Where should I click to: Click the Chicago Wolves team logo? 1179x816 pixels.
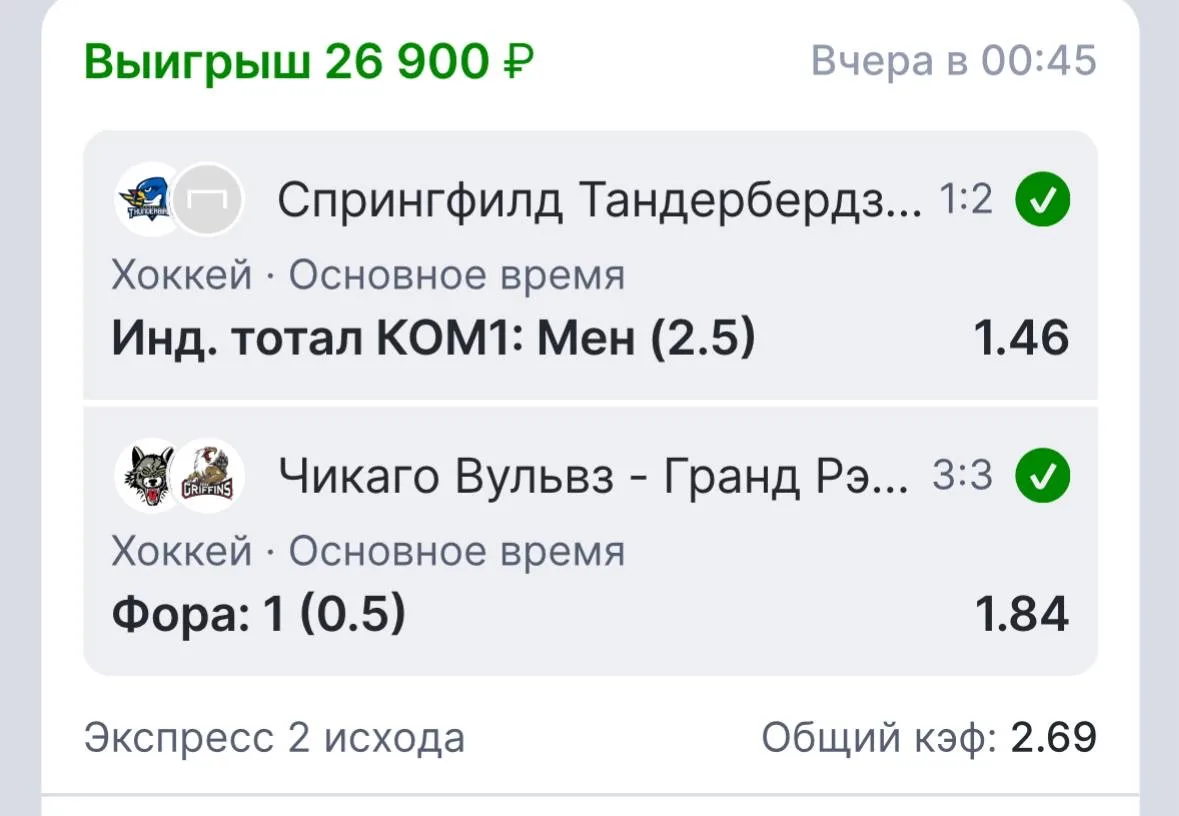[x=150, y=476]
